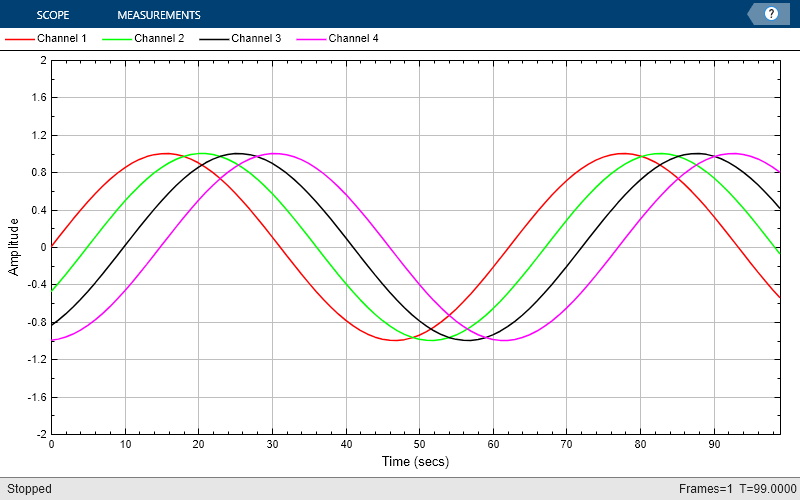Toggle visibility of Channel 1 legend entry

[62, 38]
